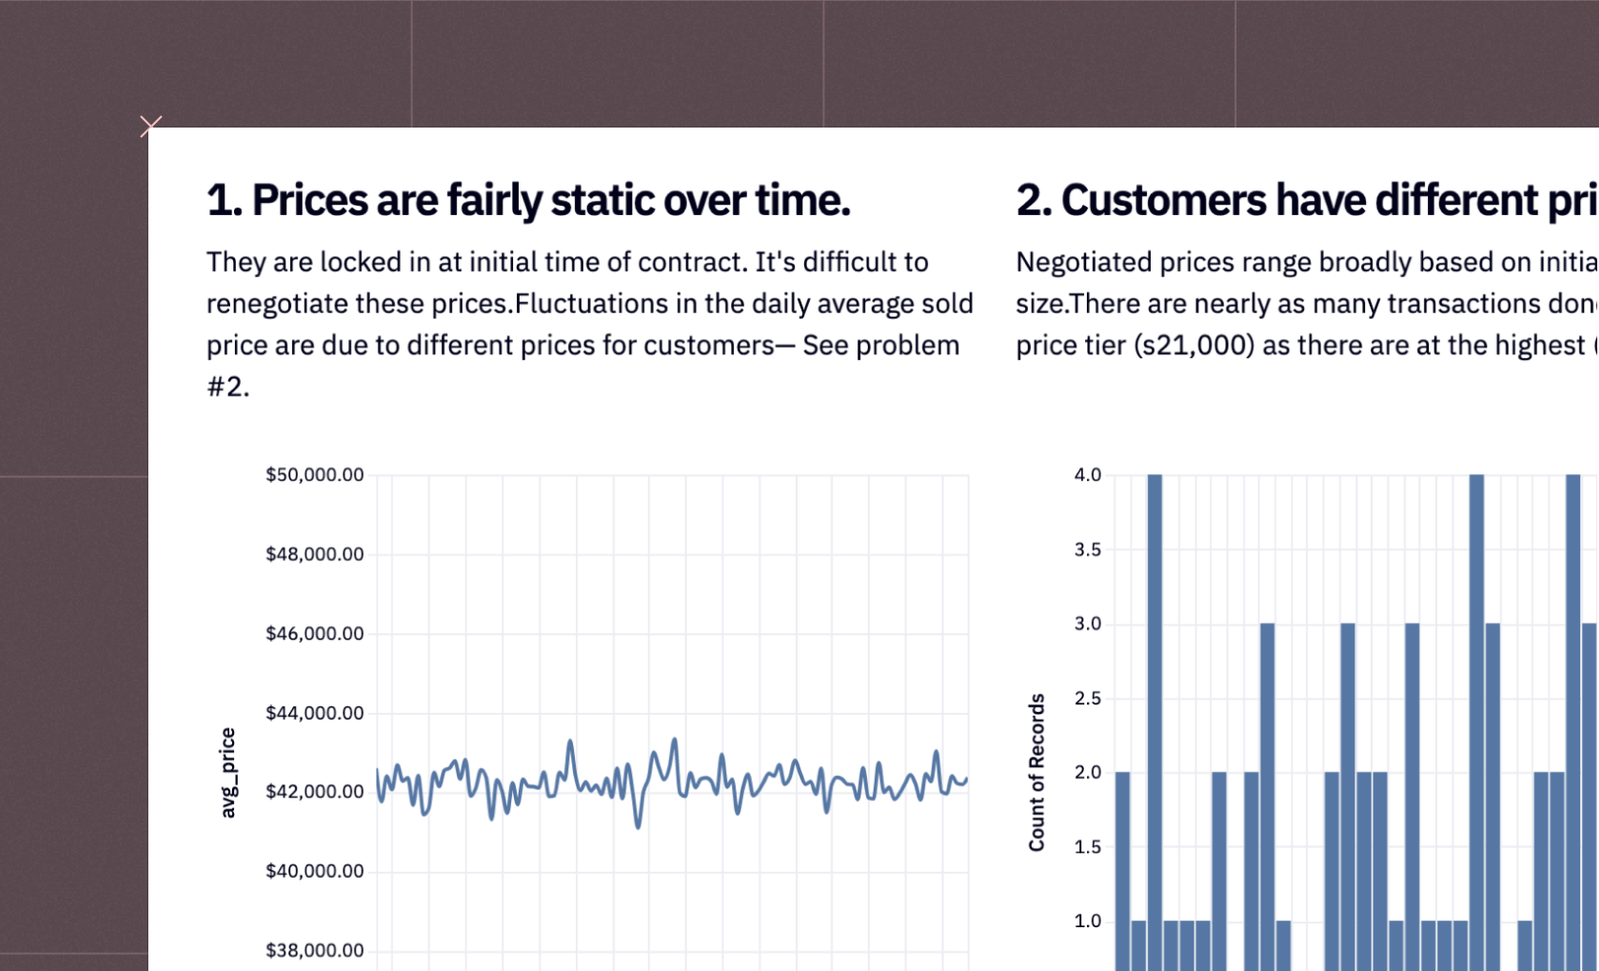Screen dimensions: 1599x971
Task: Click the Count of Records axis title
Action: [1037, 773]
